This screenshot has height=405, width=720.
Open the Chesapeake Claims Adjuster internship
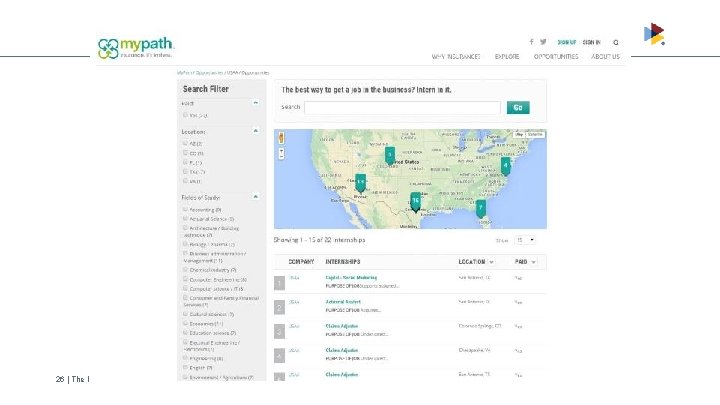342,350
